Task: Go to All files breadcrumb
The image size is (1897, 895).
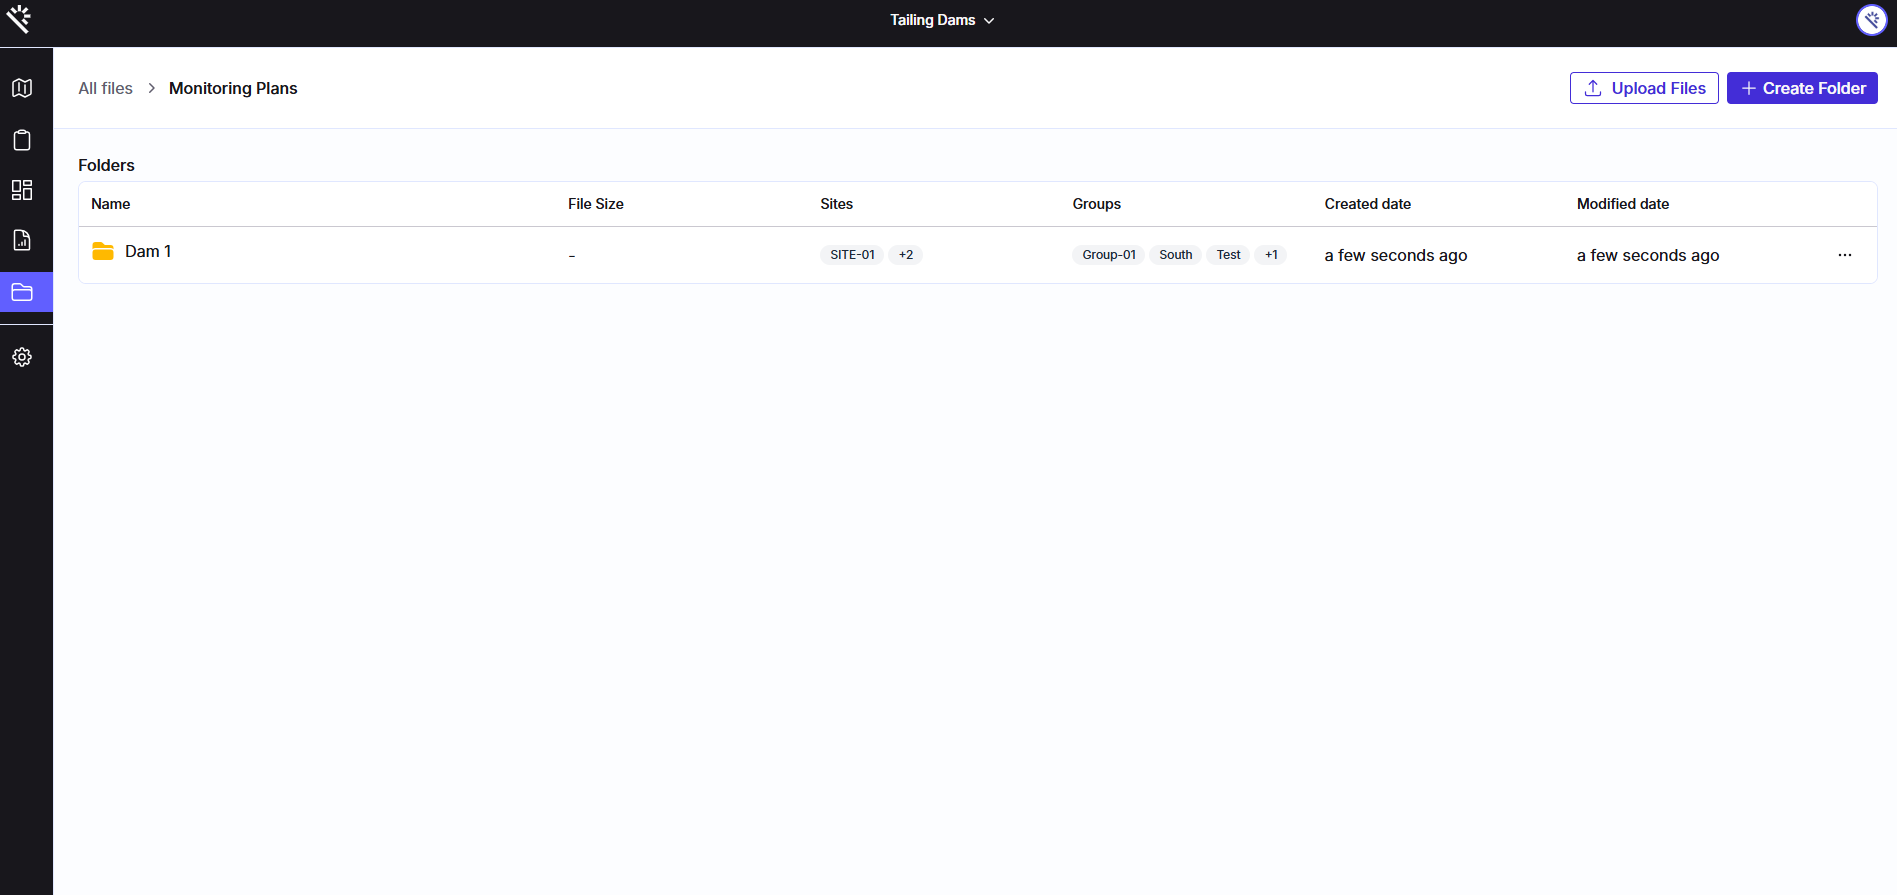Action: click(105, 88)
